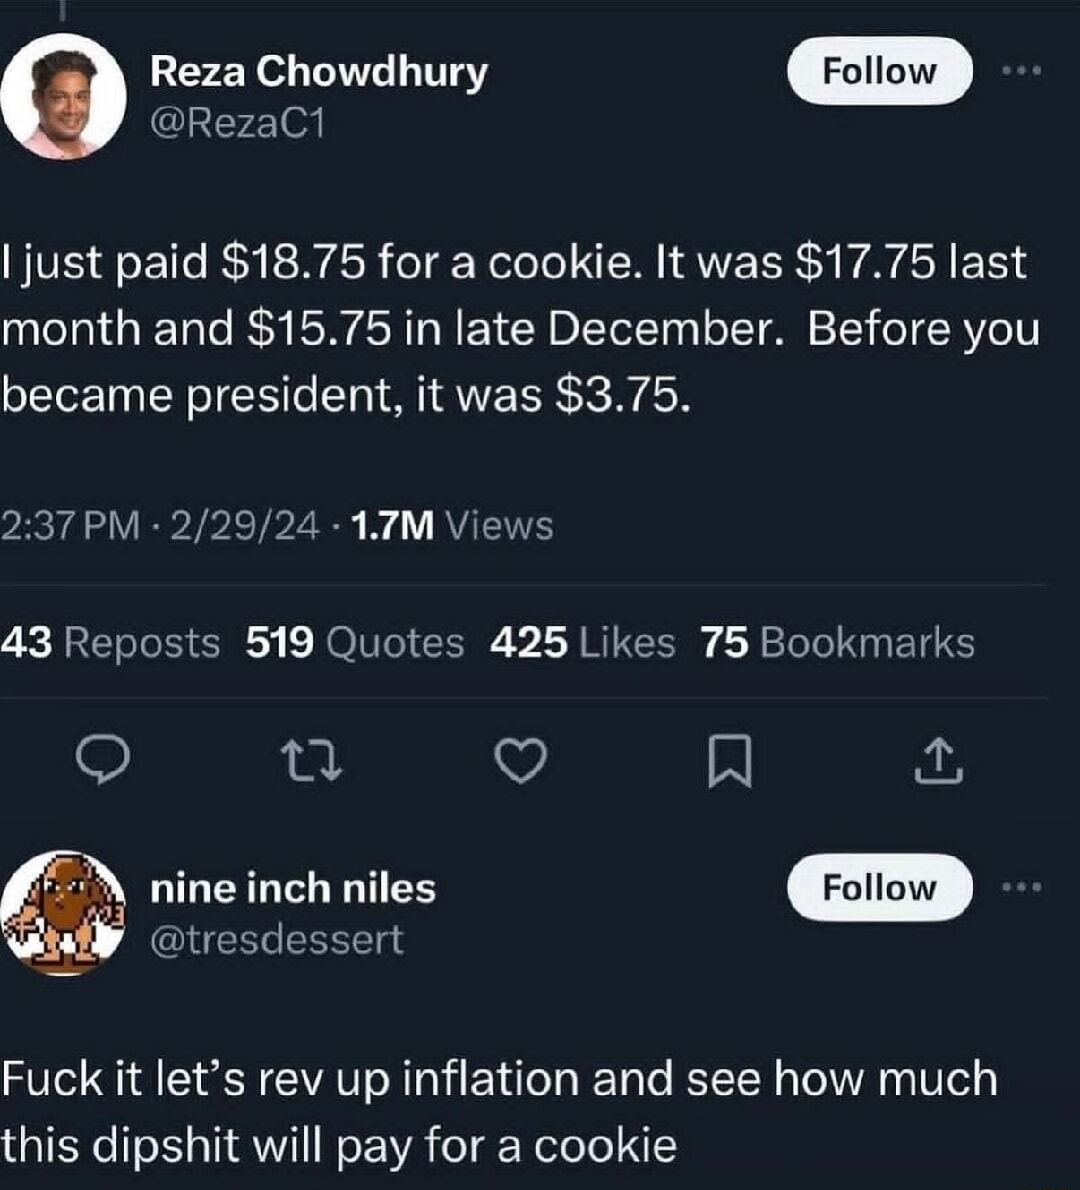Follow nine inch niles
This screenshot has width=1080, height=1190.
(x=879, y=887)
